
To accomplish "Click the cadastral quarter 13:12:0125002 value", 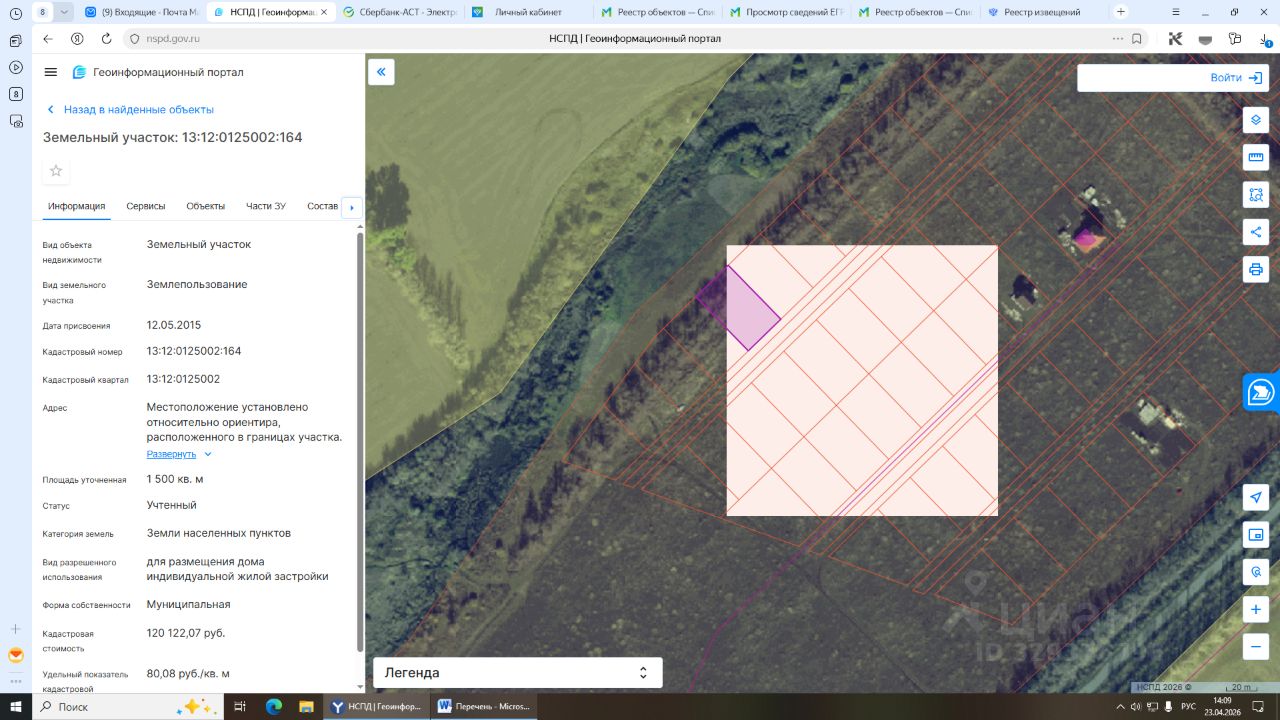I will (184, 380).
